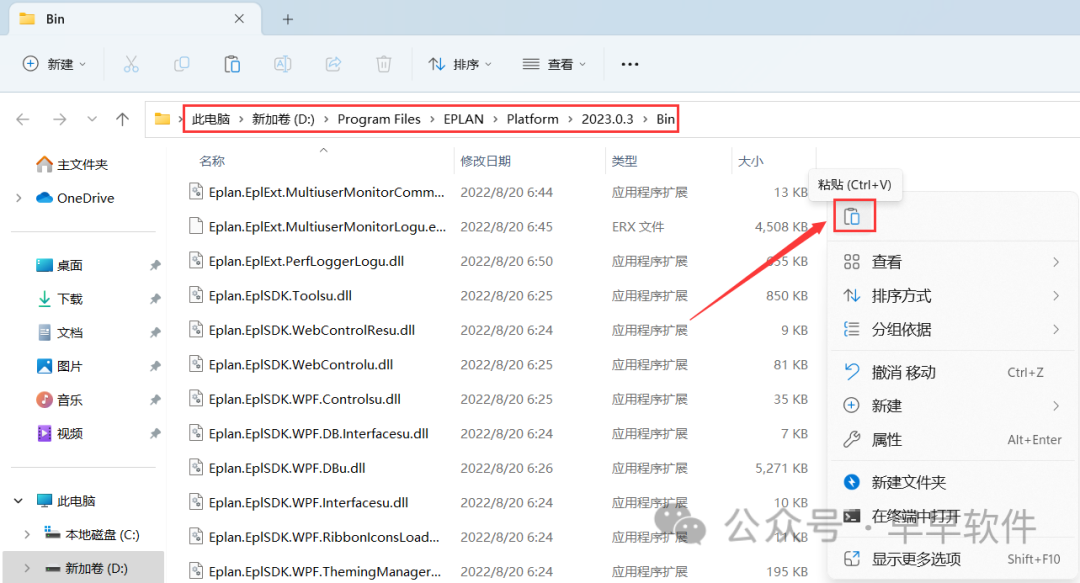Viewport: 1080px width, 583px height.
Task: Sort files by 修改日期 column header
Action: pos(486,161)
